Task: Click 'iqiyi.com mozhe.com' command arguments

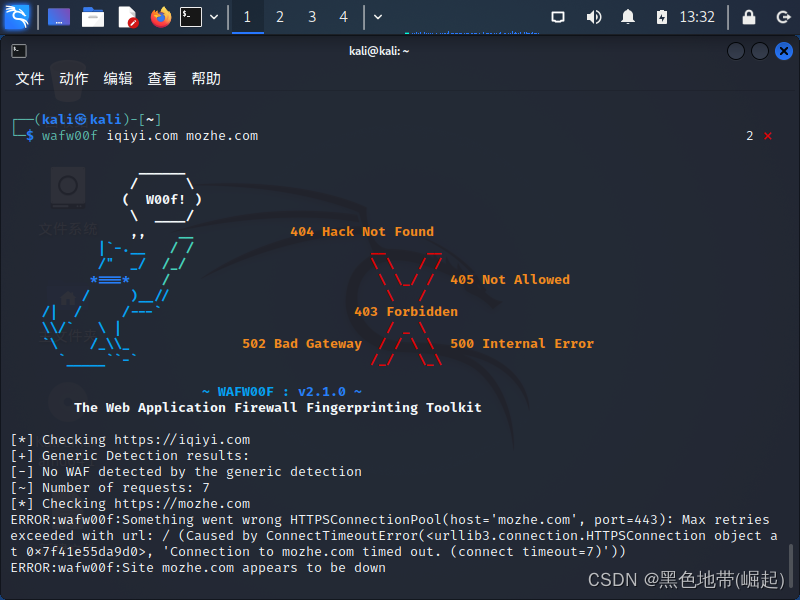Action: (182, 136)
